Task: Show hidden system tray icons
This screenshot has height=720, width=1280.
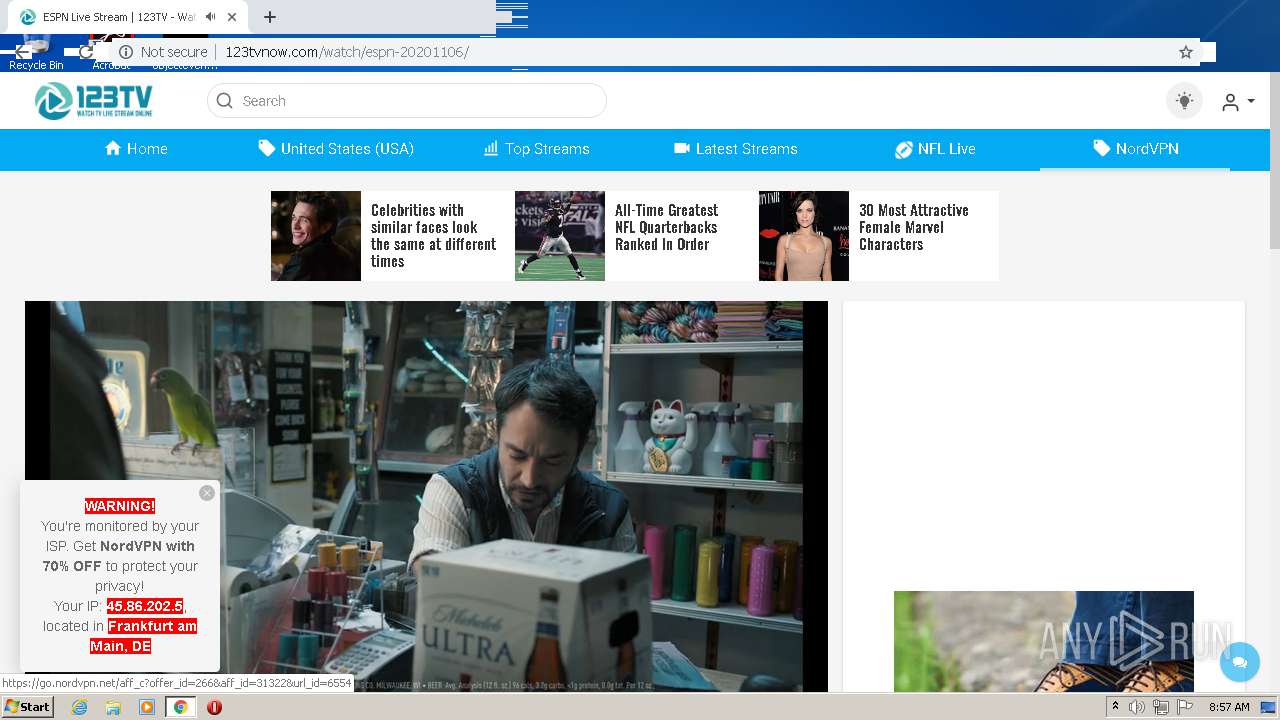Action: [1115, 707]
